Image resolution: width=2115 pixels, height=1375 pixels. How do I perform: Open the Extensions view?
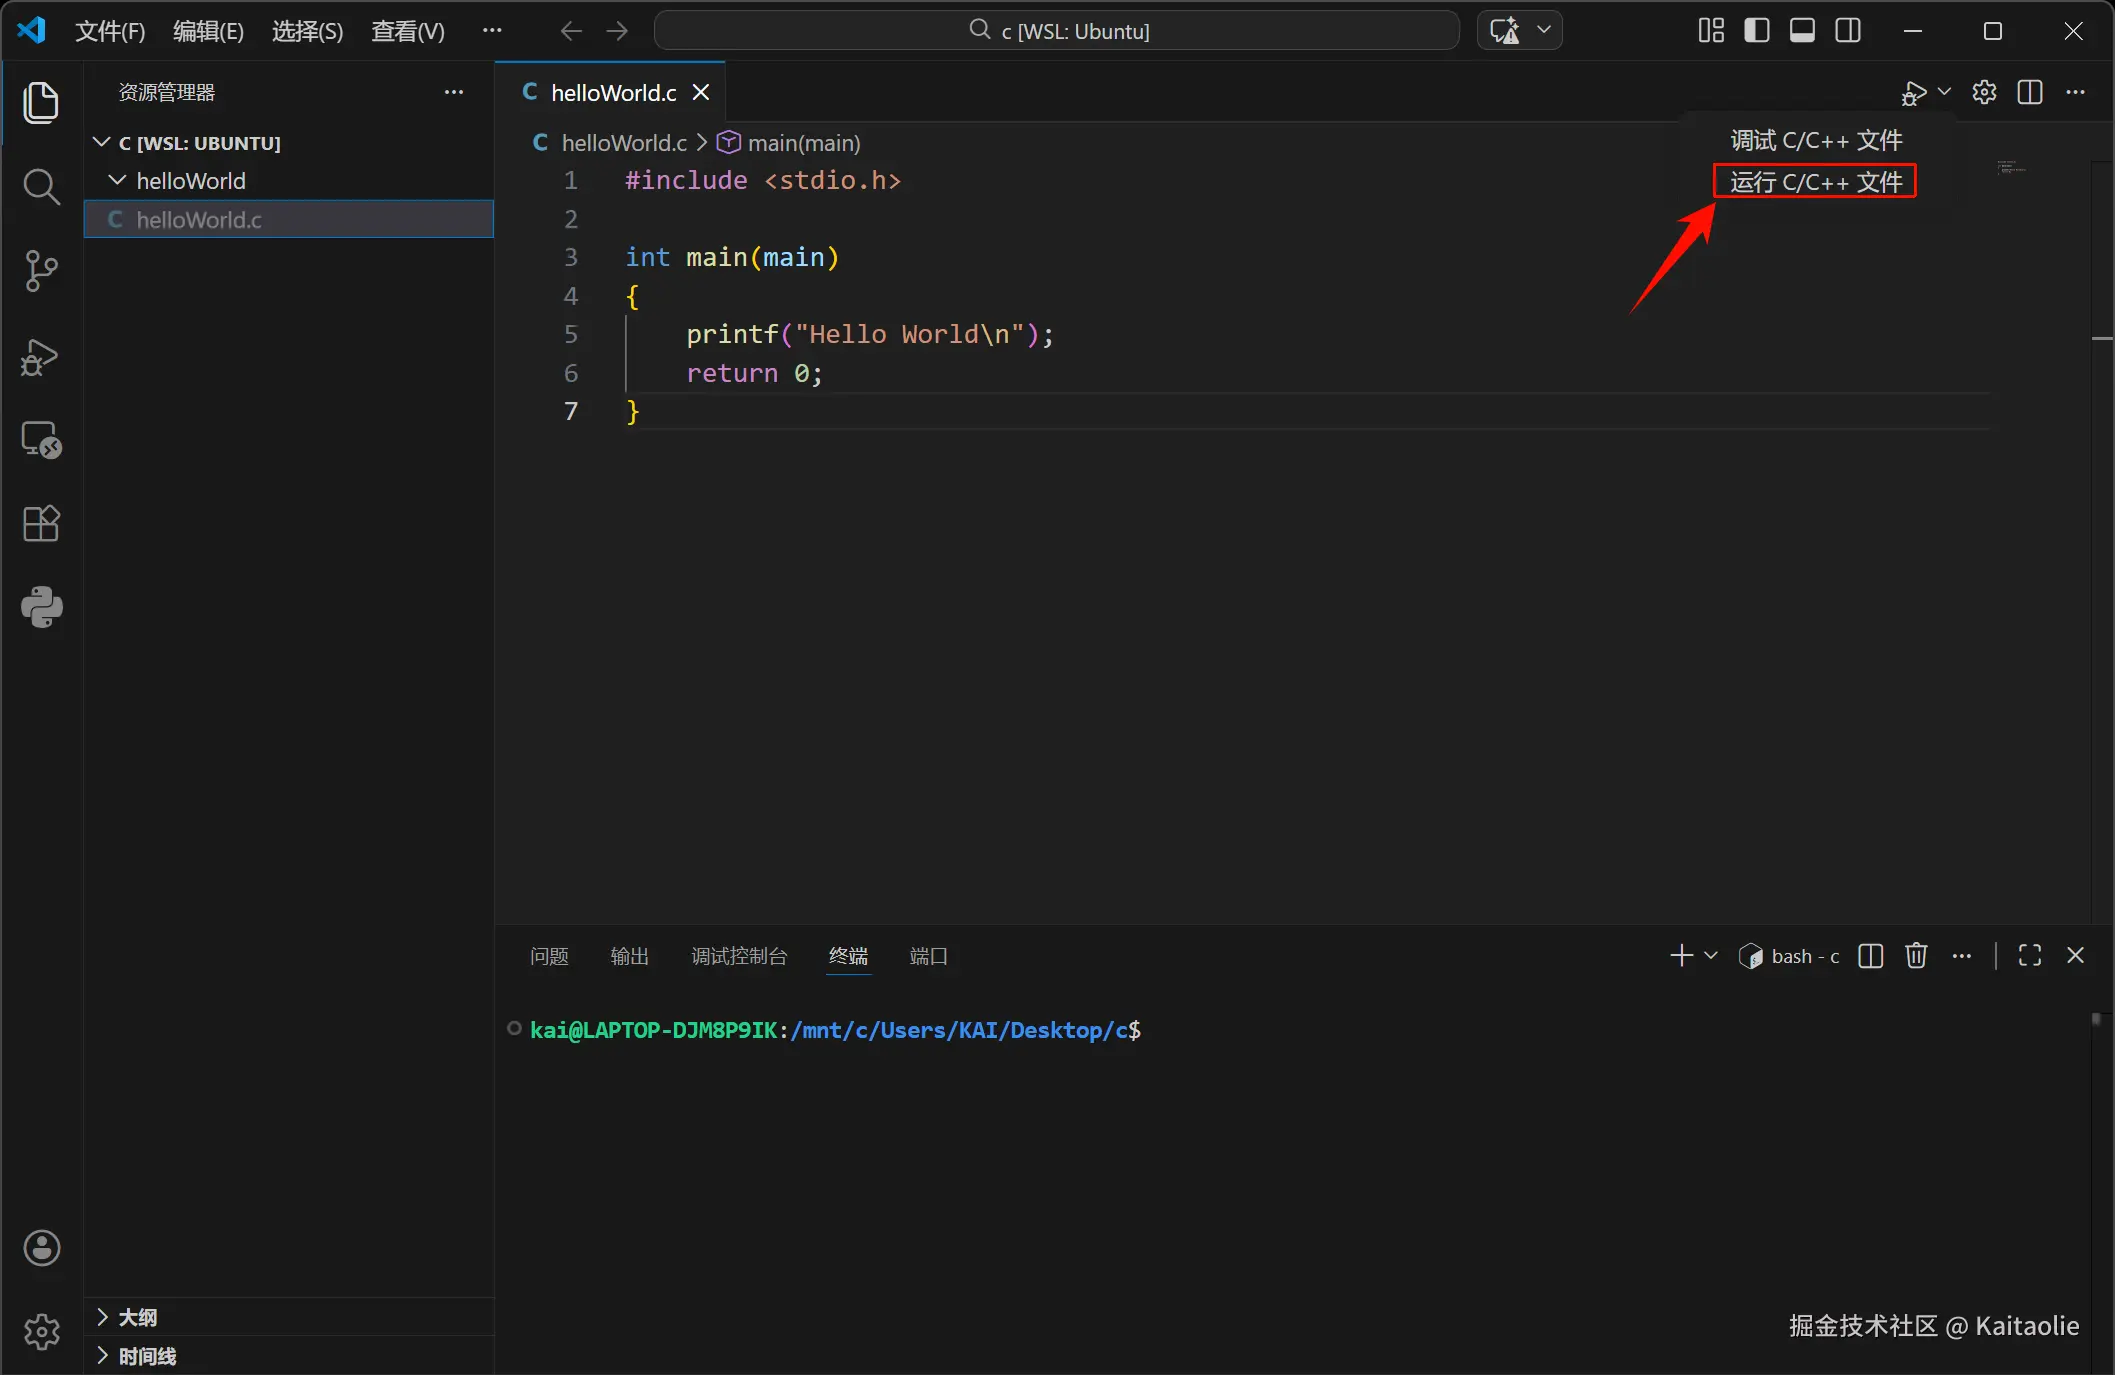41,524
